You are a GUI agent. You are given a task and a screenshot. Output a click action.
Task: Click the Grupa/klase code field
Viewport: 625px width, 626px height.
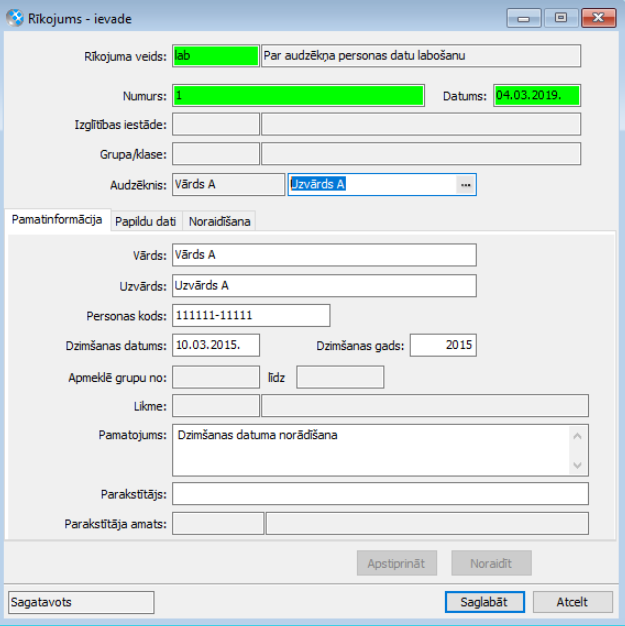tap(216, 154)
